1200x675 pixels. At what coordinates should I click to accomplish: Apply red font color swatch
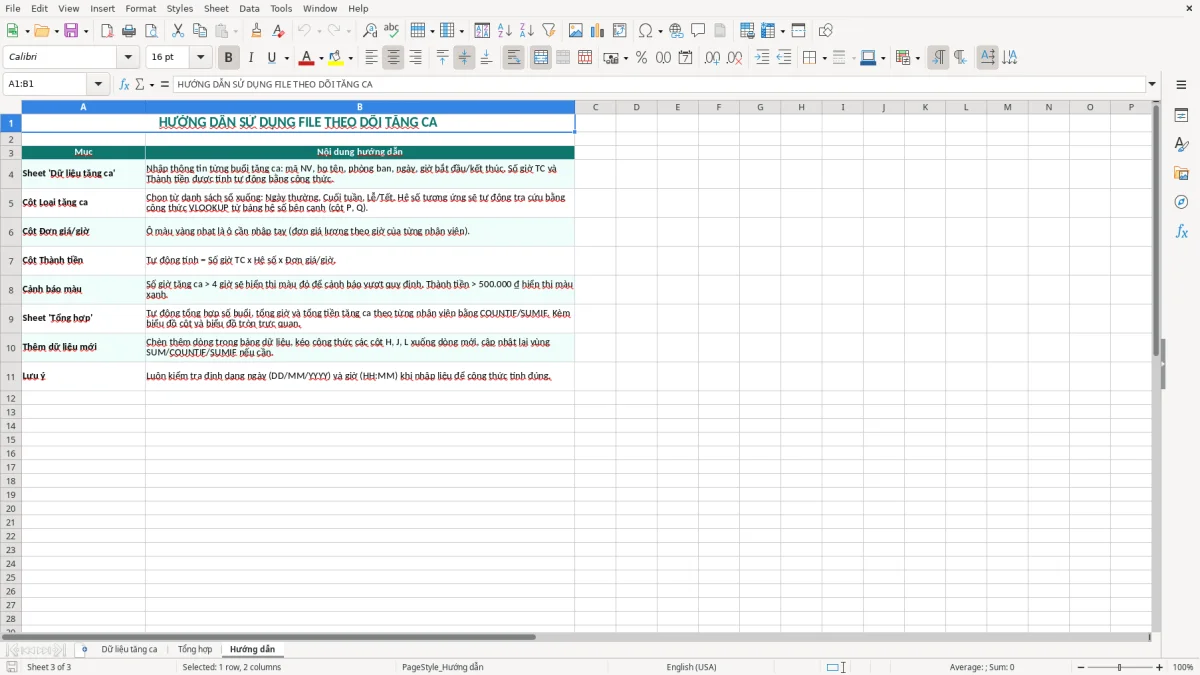pos(306,58)
